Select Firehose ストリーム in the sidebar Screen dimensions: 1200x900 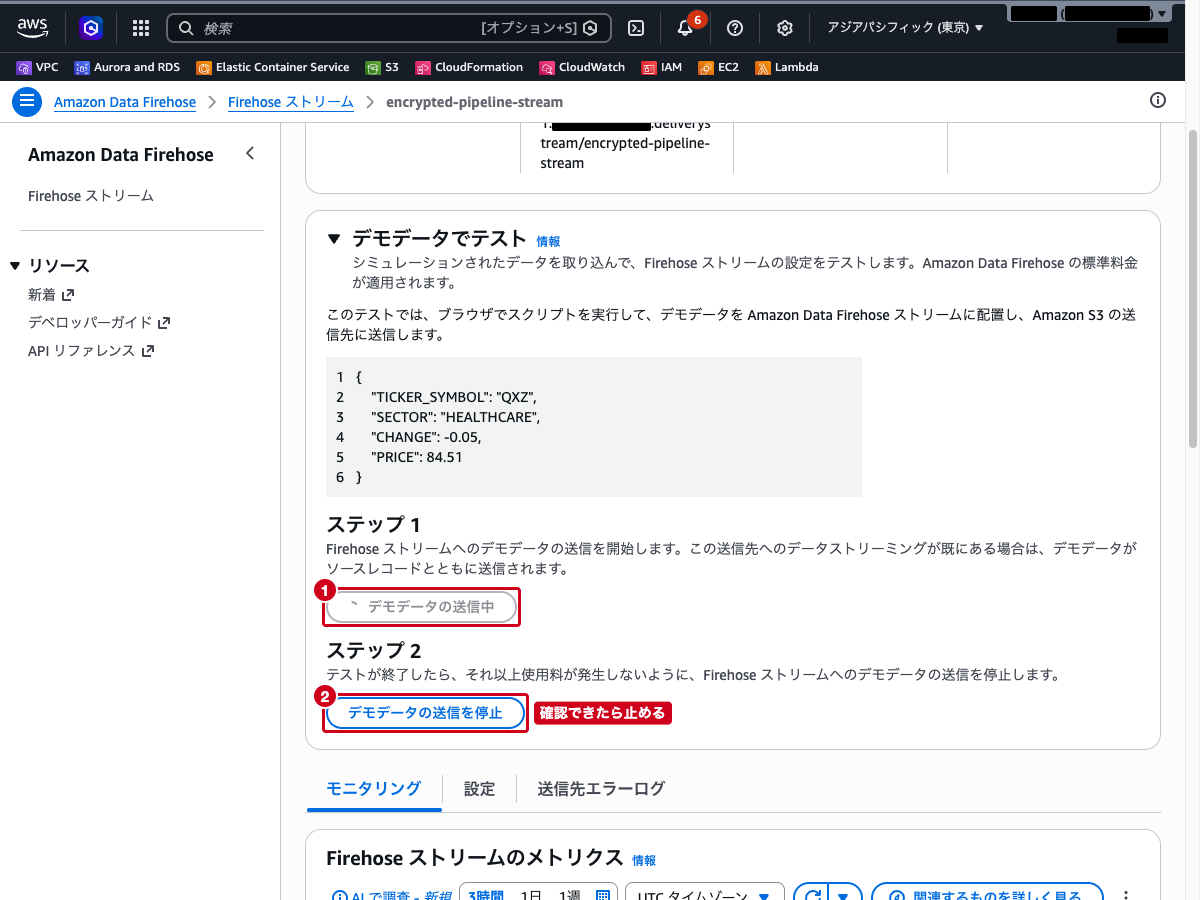coord(91,196)
